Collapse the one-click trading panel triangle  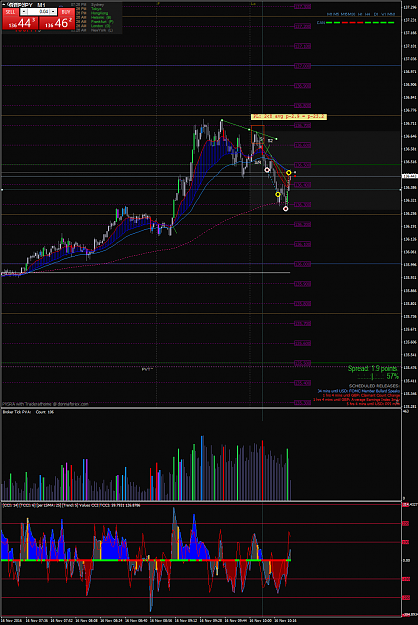4,5
